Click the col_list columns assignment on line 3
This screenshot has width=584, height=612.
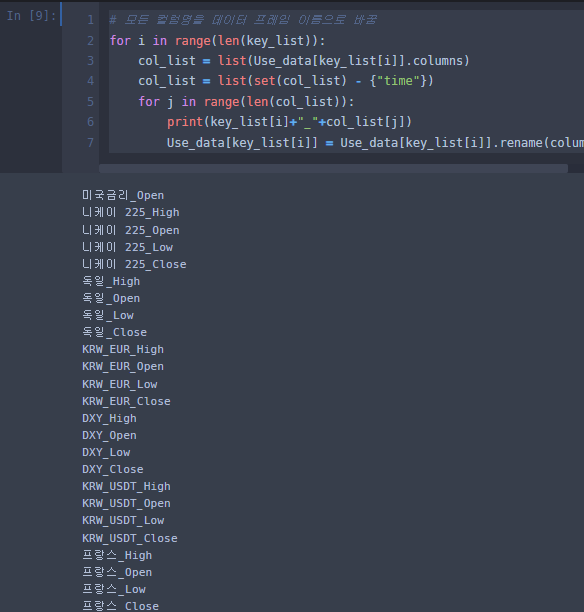(304, 61)
